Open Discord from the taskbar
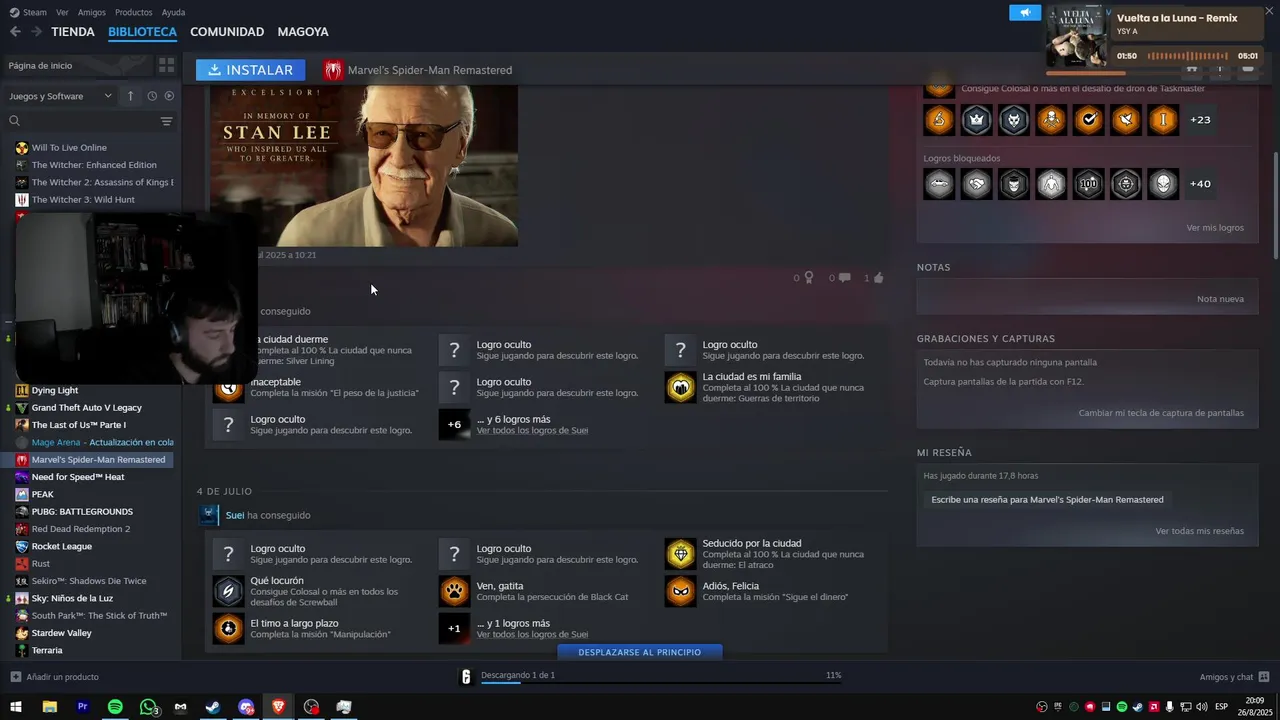This screenshot has height=720, width=1280. pyautogui.click(x=246, y=707)
